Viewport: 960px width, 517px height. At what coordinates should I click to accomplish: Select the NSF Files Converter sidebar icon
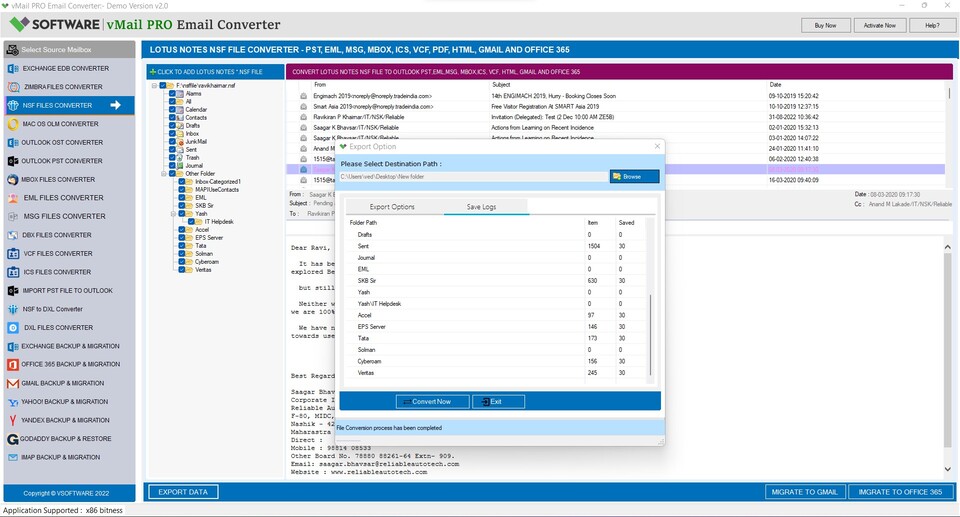click(13, 105)
